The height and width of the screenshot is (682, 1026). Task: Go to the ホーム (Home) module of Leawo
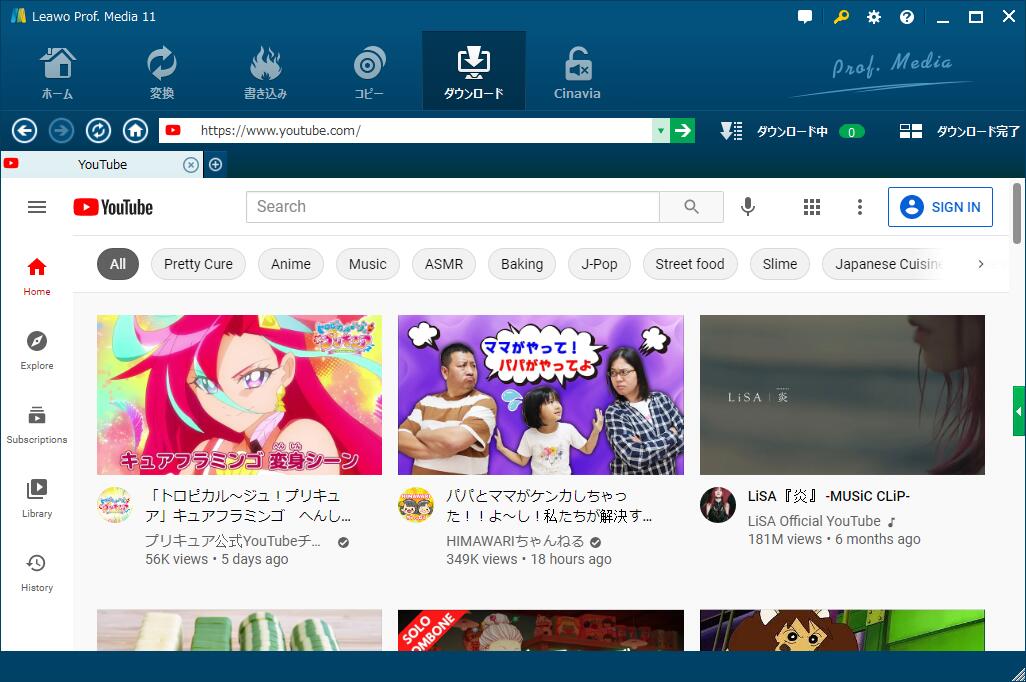[57, 70]
